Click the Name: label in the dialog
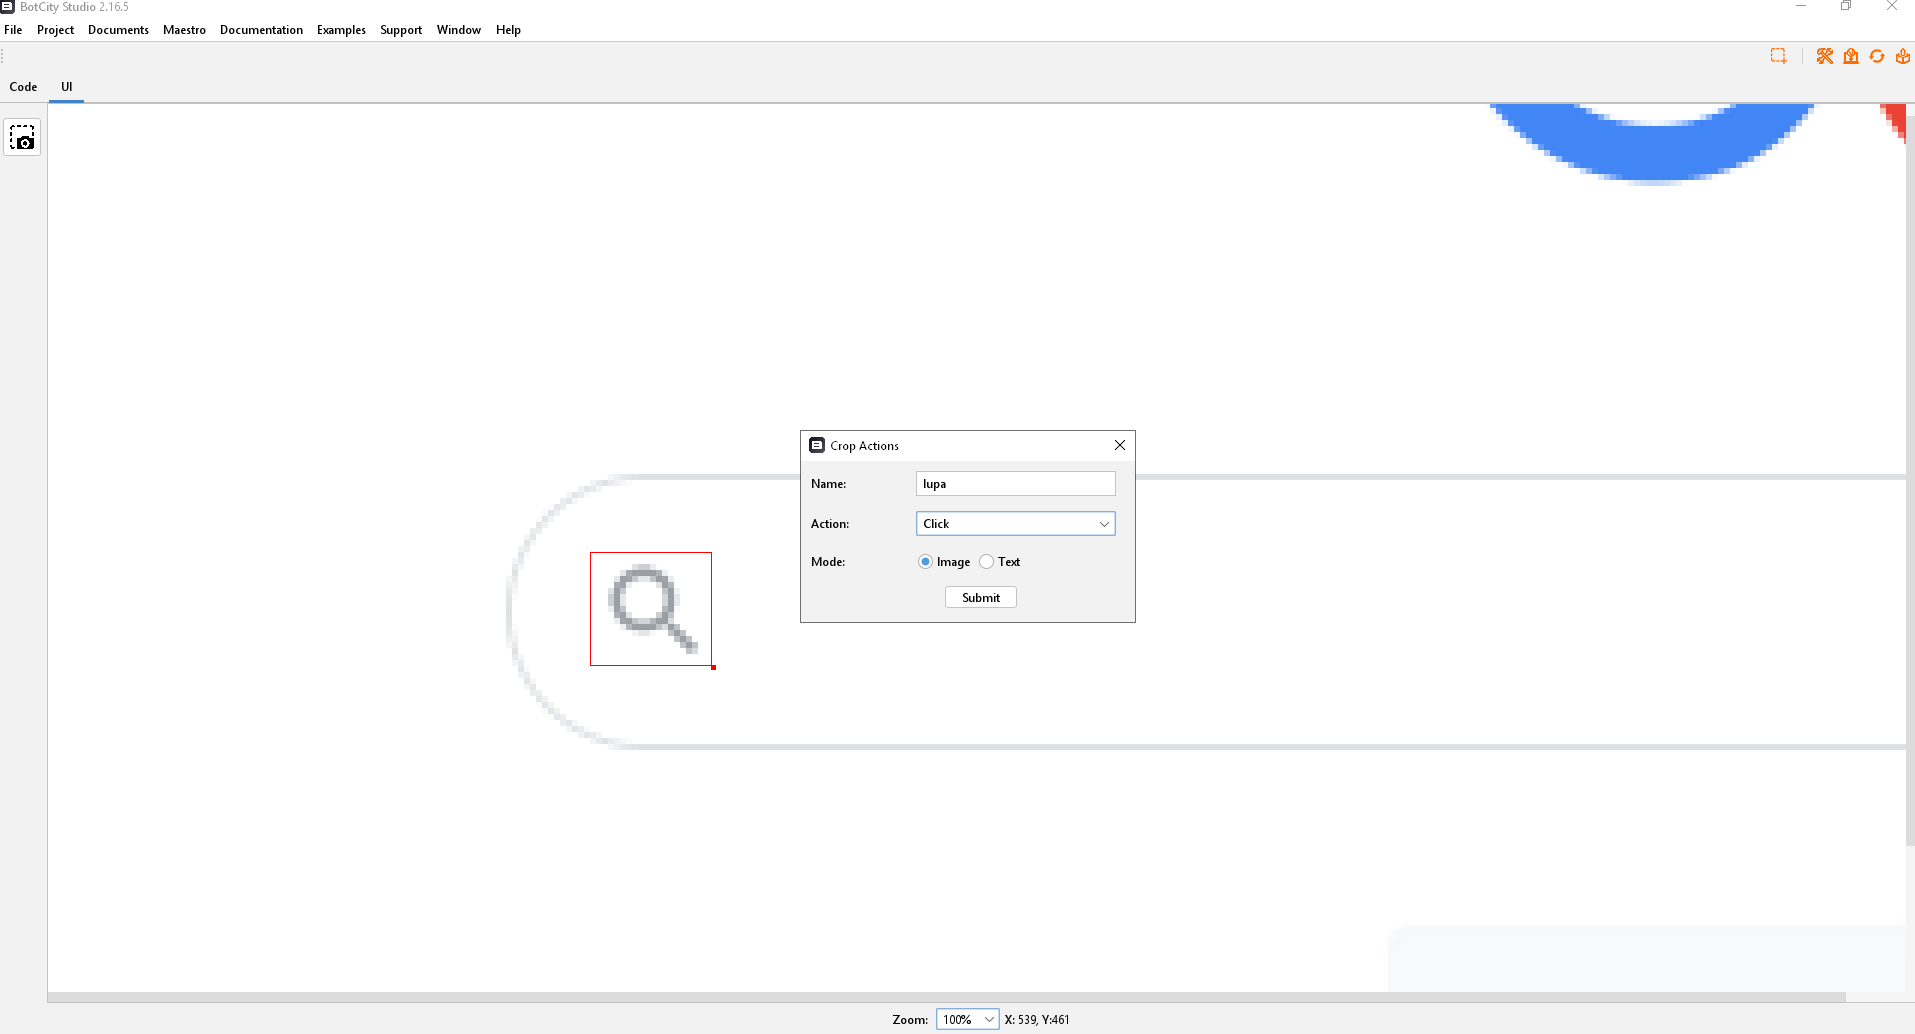 [x=828, y=484]
